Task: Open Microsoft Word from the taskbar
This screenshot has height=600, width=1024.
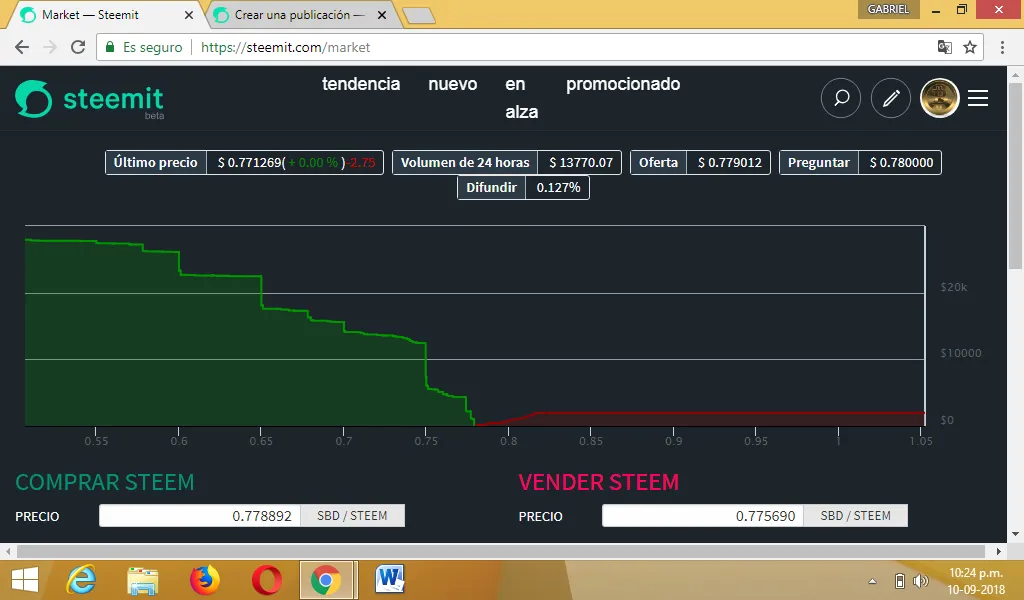Action: click(x=390, y=580)
